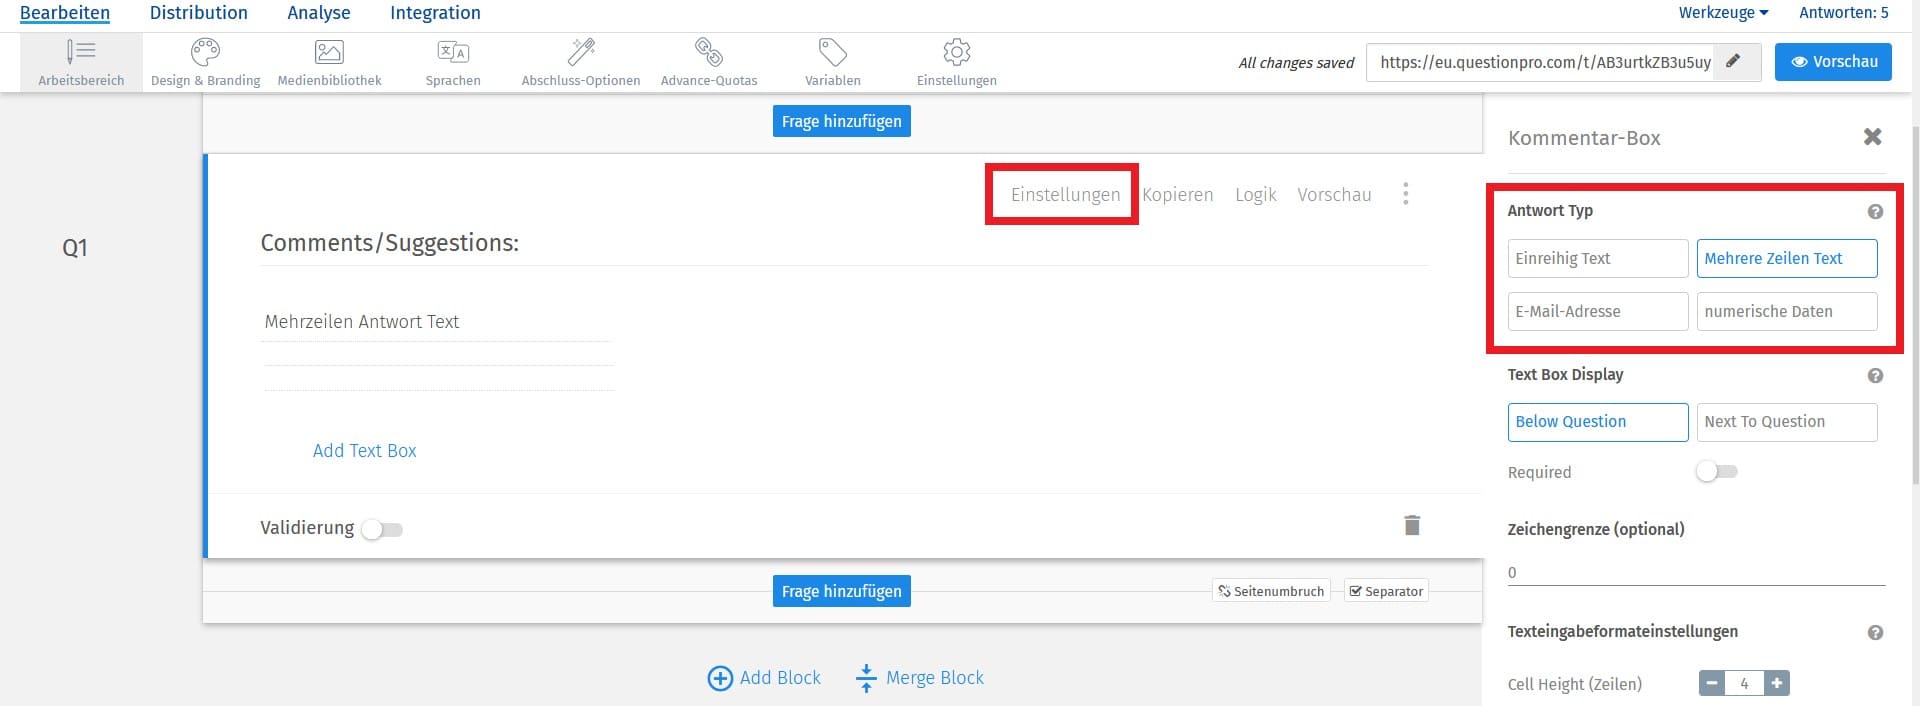Expand the Werkzeuge dropdown menu

(x=1723, y=13)
